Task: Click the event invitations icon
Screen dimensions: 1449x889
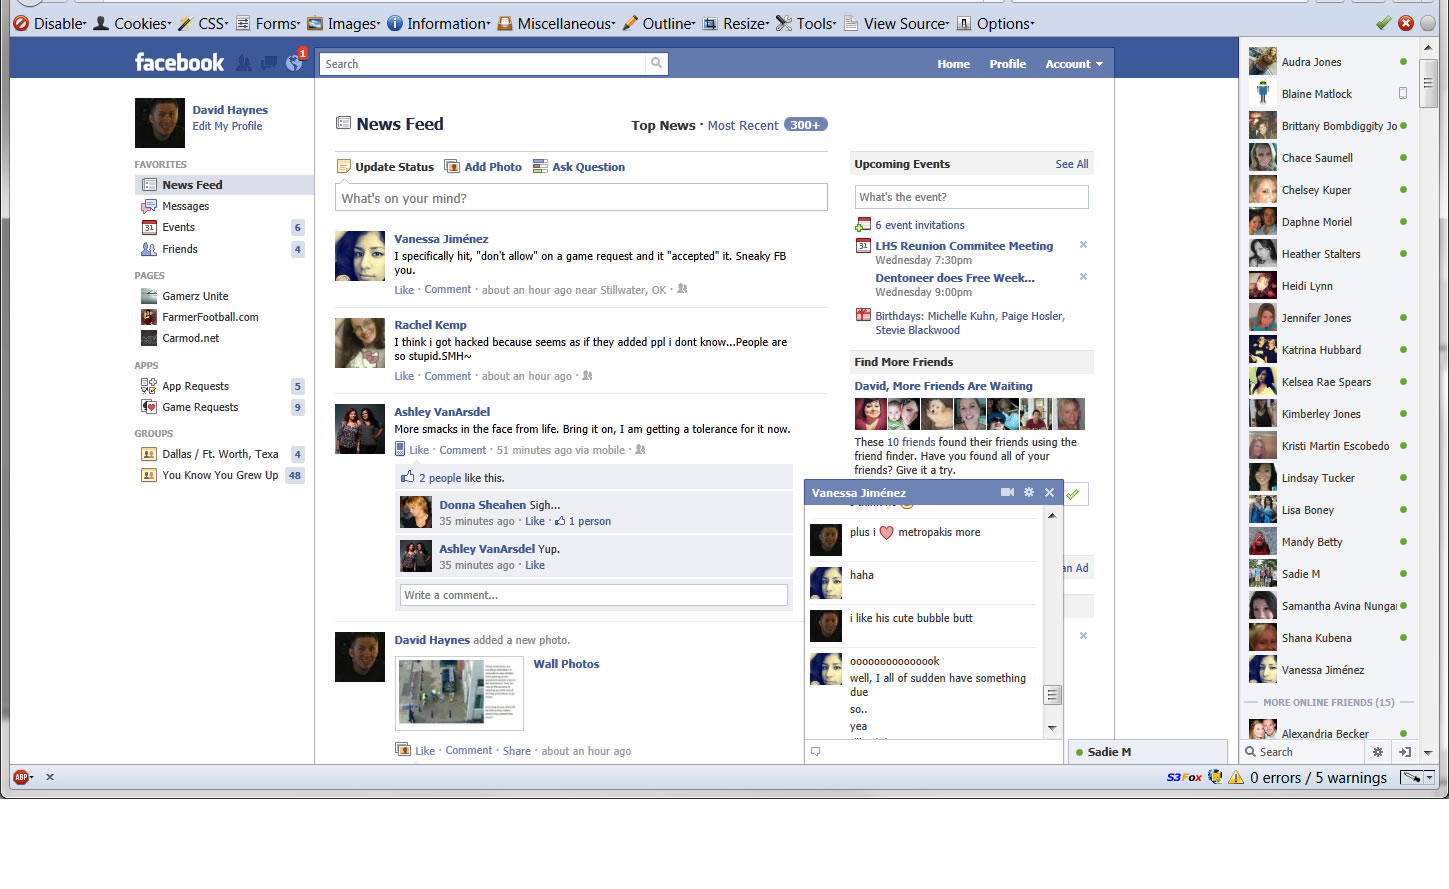Action: 863,225
